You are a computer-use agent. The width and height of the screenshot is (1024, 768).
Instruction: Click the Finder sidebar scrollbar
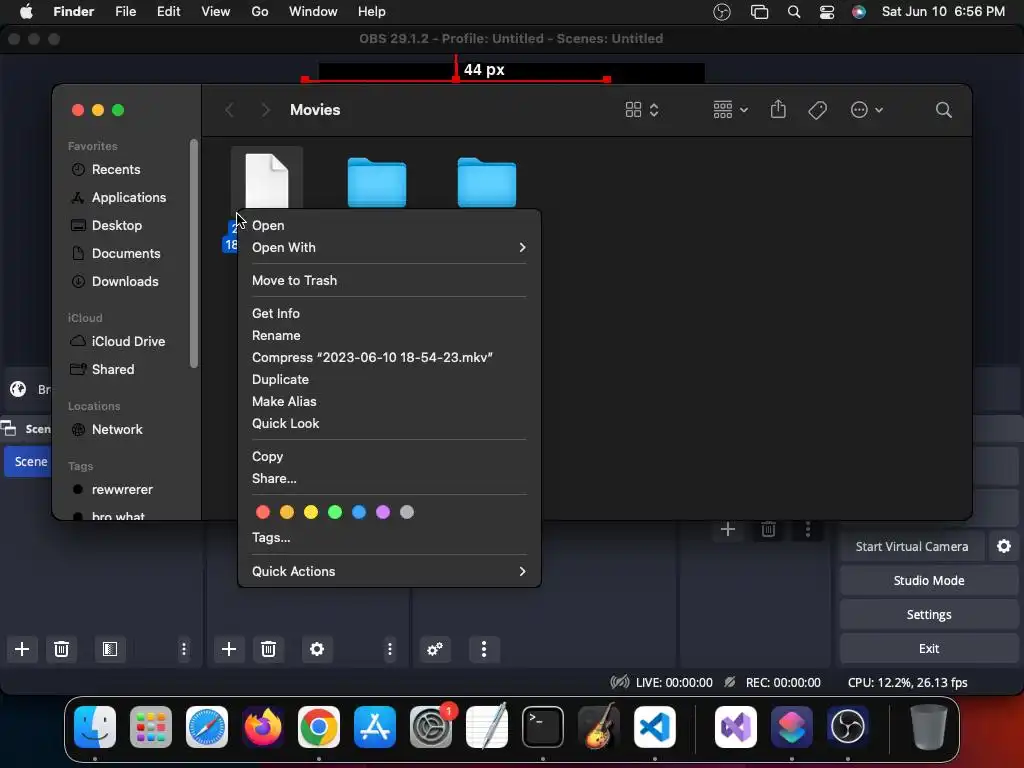coord(193,253)
